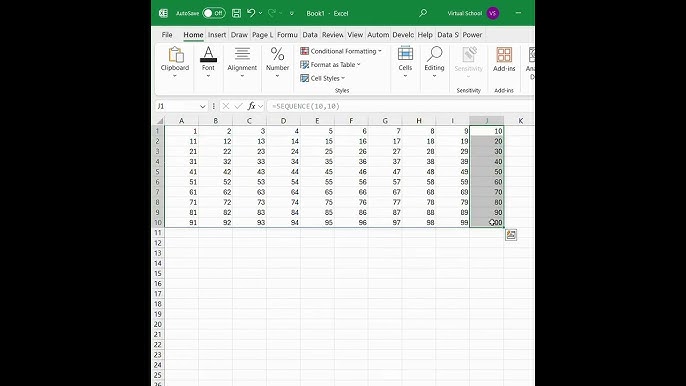Screen dimensions: 686x386
Task: Click cell containing 64
Action: [283, 192]
